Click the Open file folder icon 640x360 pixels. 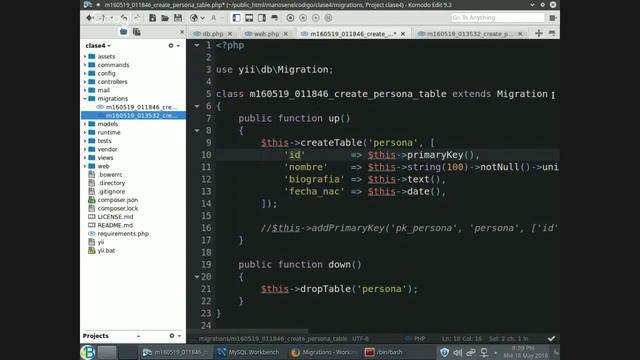coord(165,18)
